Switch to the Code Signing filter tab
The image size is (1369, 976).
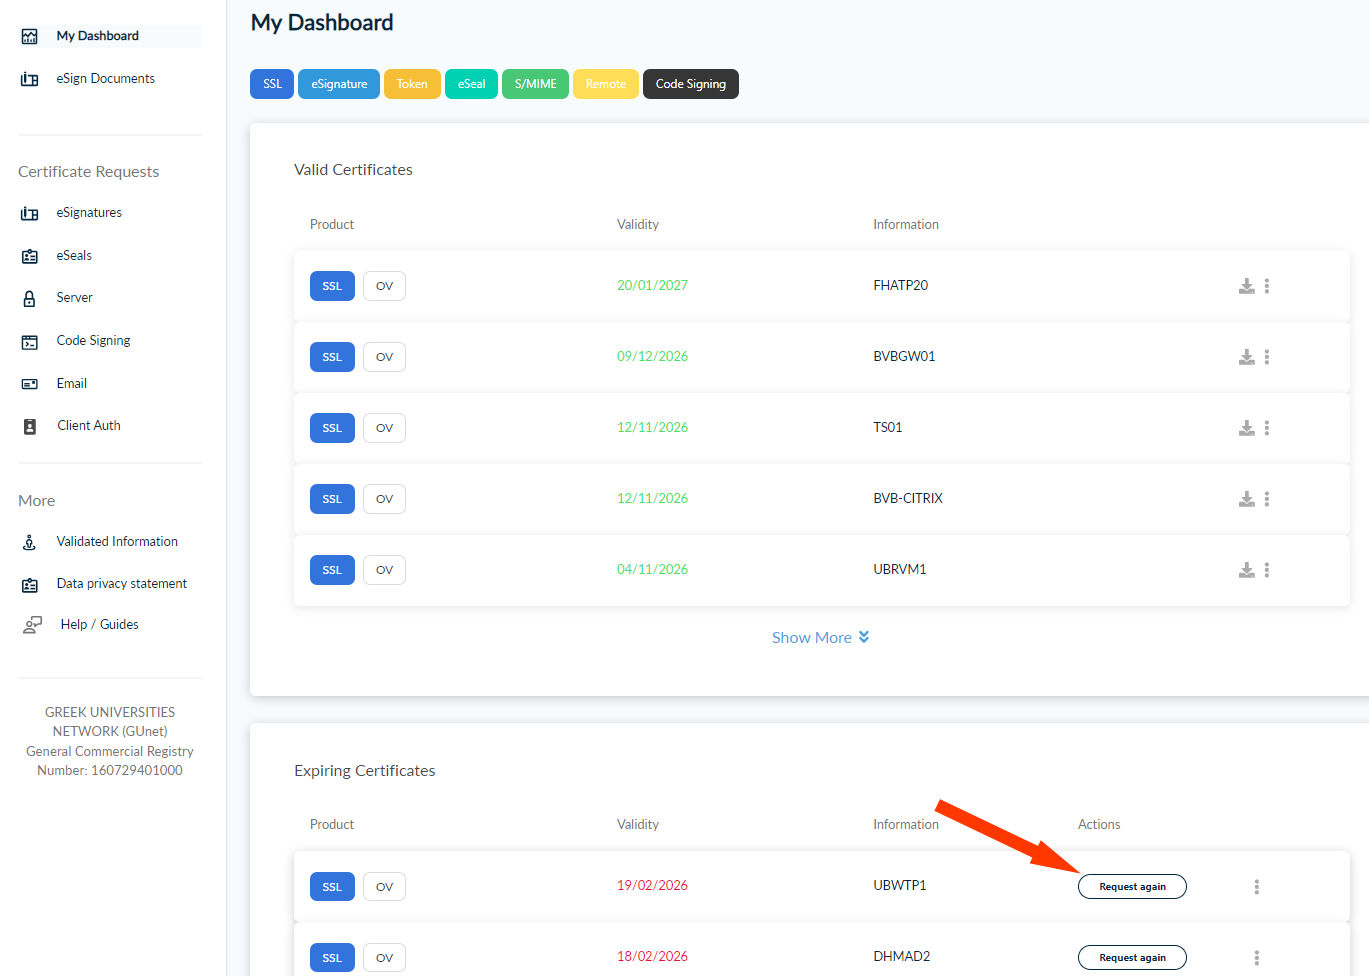(690, 84)
